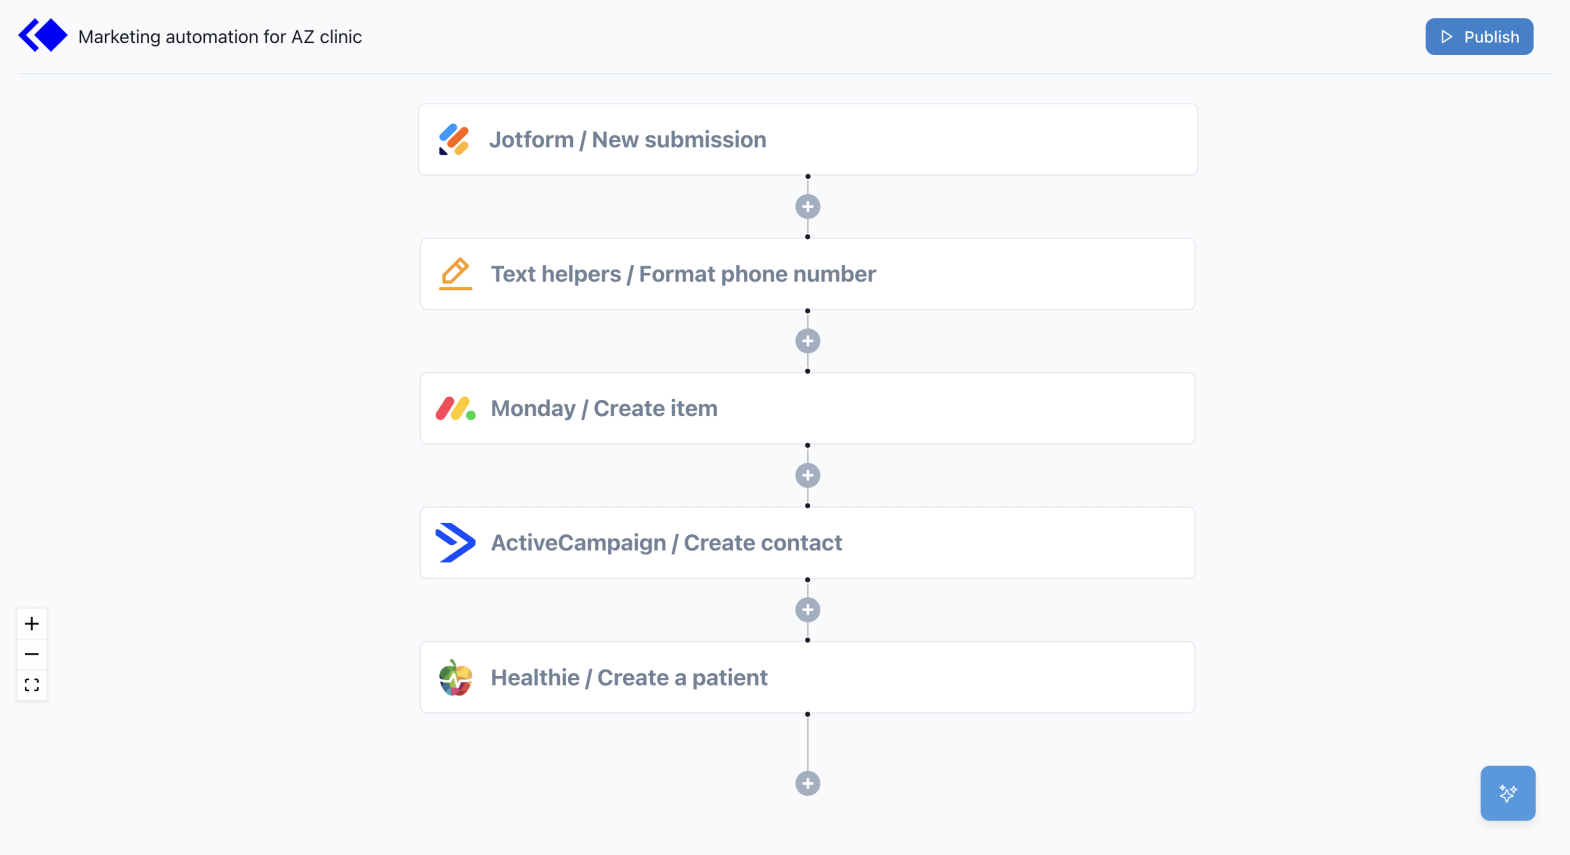Add a step after Format phone number

click(x=807, y=340)
